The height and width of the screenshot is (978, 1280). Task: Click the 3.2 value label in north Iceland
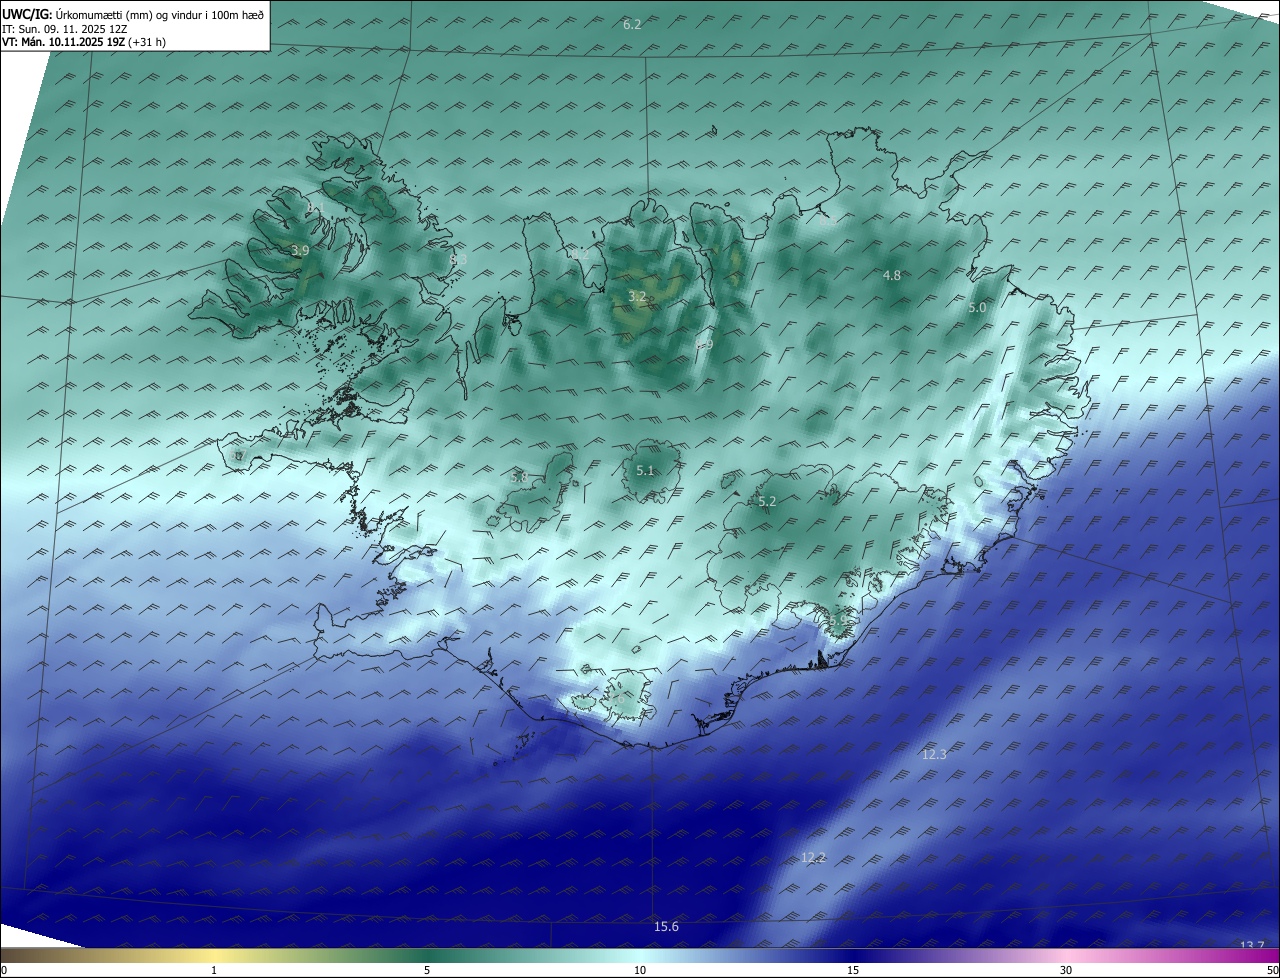coord(637,297)
